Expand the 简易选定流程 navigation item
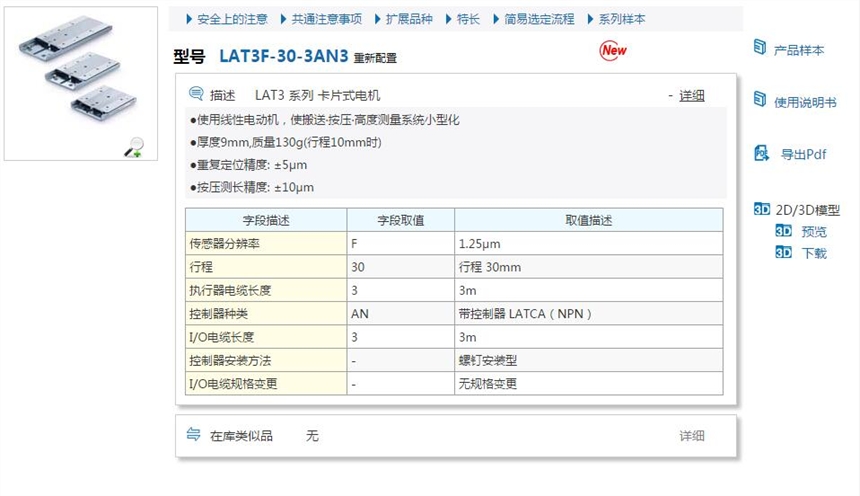The height and width of the screenshot is (496, 860). click(x=538, y=19)
